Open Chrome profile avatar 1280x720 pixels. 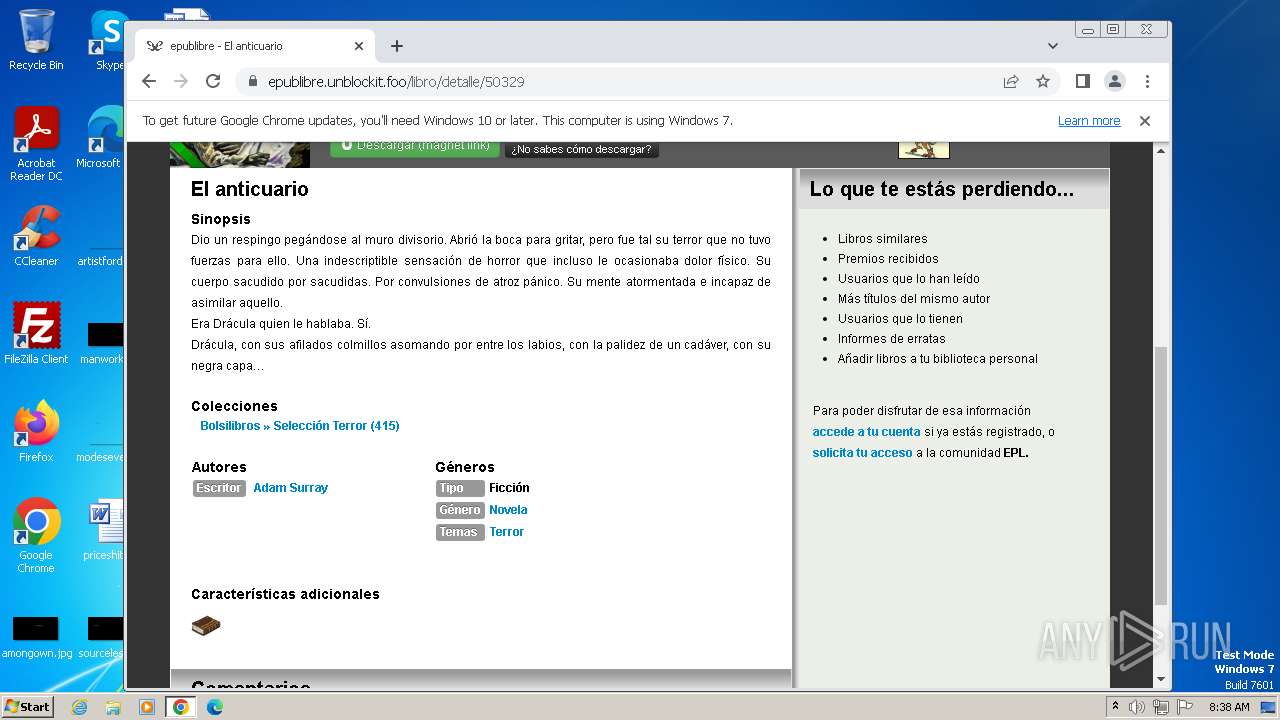pos(1114,81)
